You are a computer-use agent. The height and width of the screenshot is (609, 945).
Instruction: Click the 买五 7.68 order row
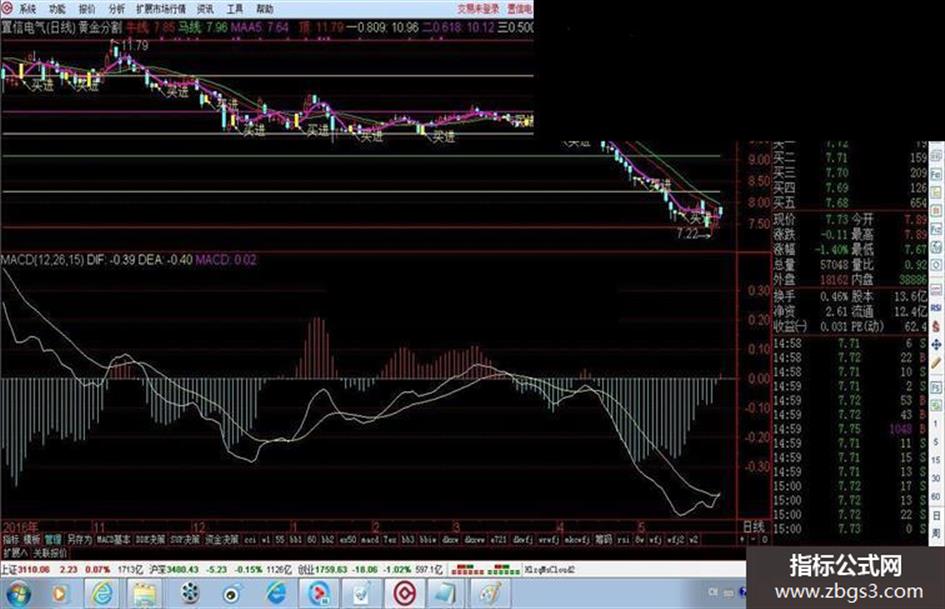click(x=850, y=203)
